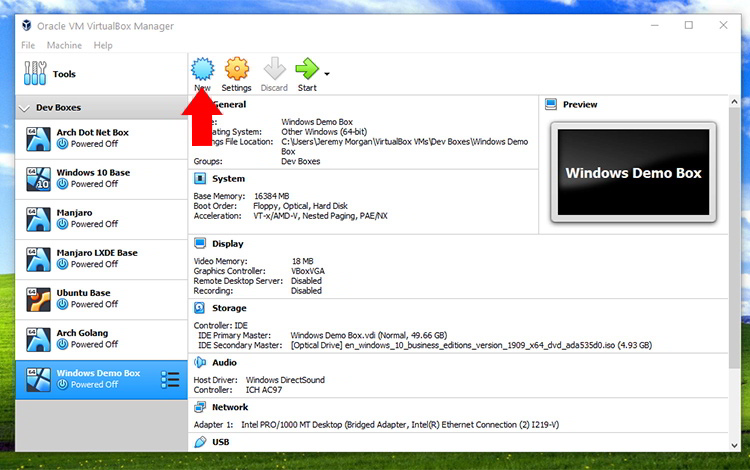
Task: Open the Audio settings heading link
Action: [224, 362]
